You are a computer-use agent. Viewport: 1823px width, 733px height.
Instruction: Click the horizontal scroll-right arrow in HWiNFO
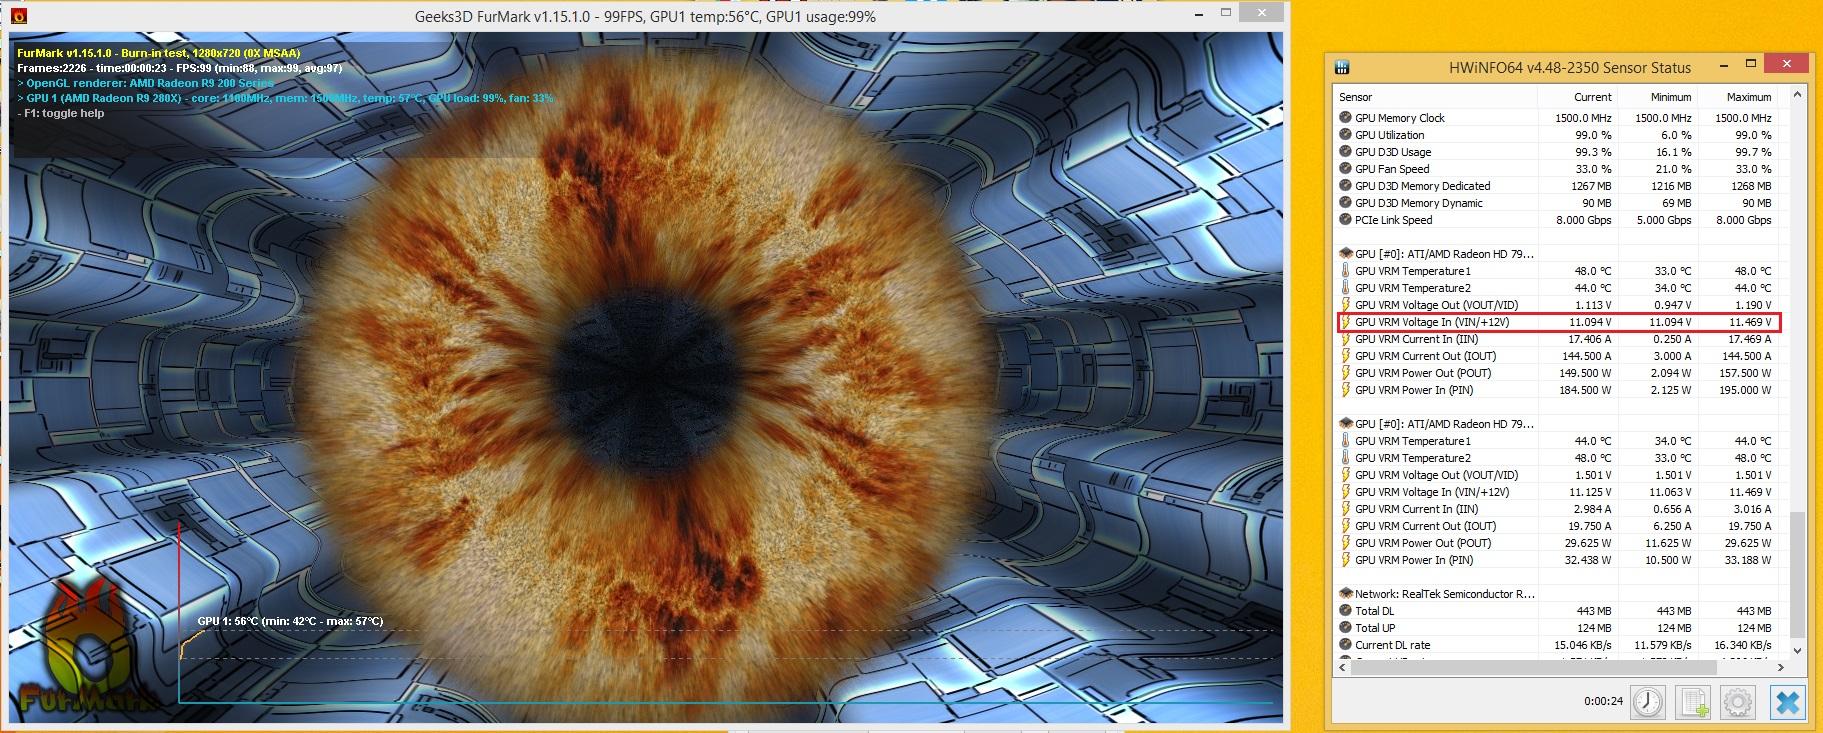pos(1781,667)
